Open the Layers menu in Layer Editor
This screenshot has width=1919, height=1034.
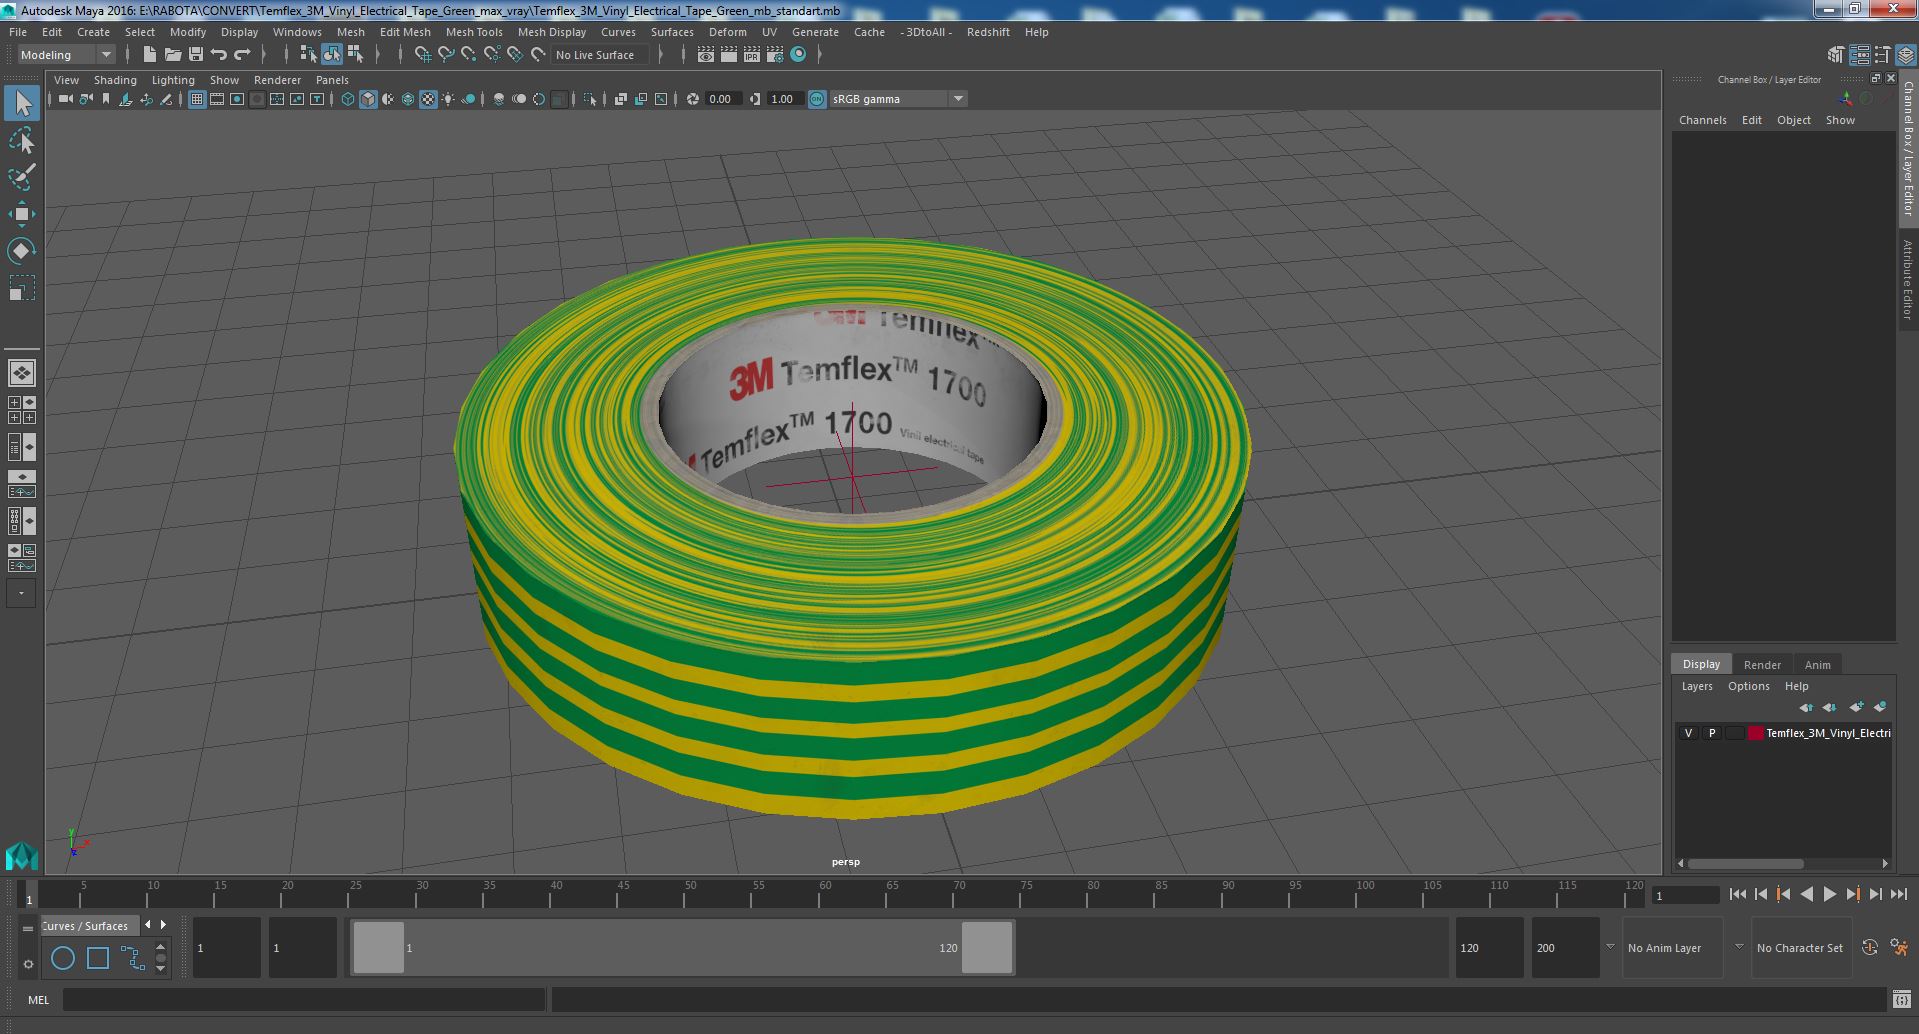pyautogui.click(x=1697, y=686)
